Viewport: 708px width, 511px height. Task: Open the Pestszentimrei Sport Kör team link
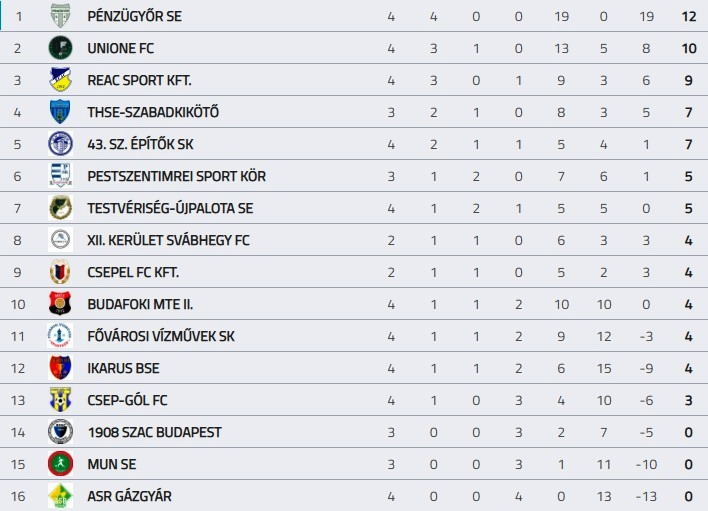click(x=176, y=176)
